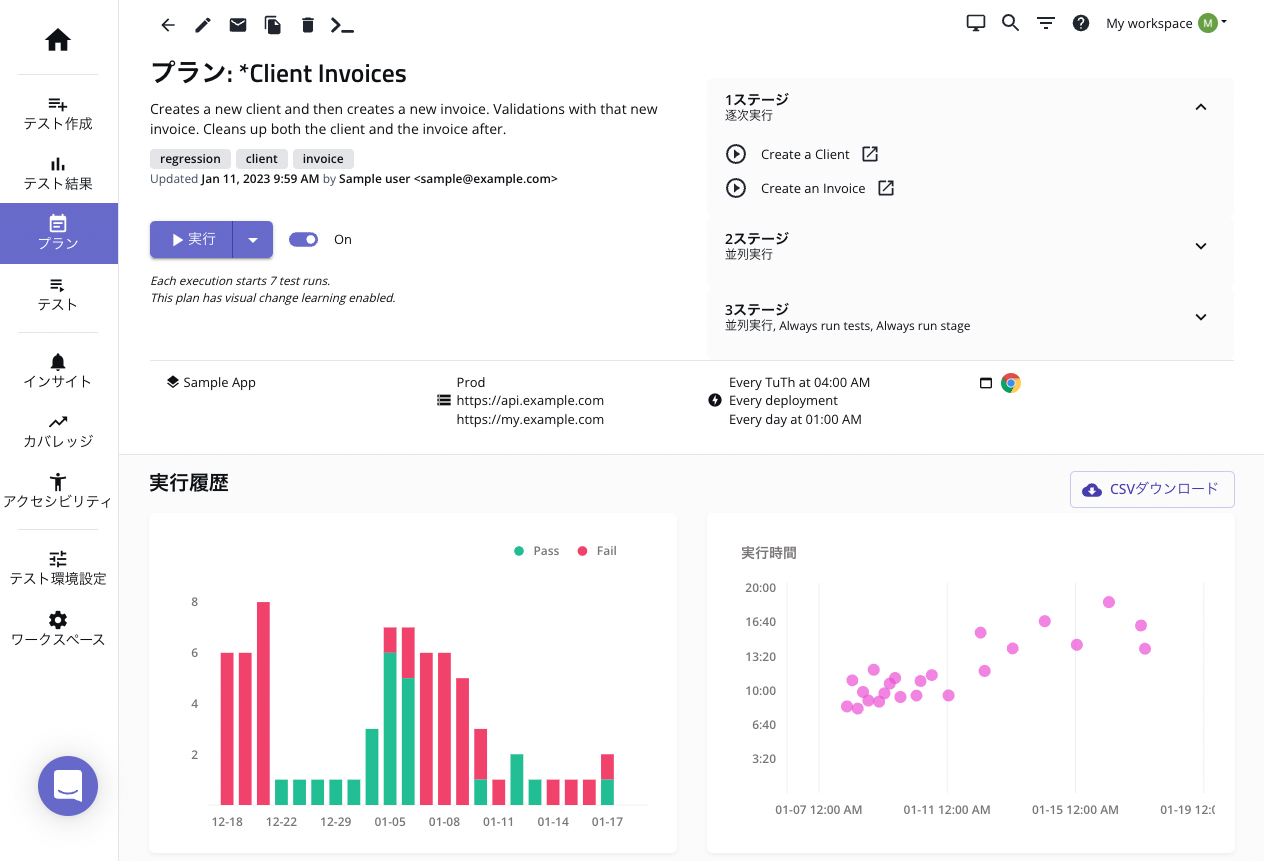Click the Sample App layers icon
This screenshot has width=1264, height=861.
pos(173,382)
